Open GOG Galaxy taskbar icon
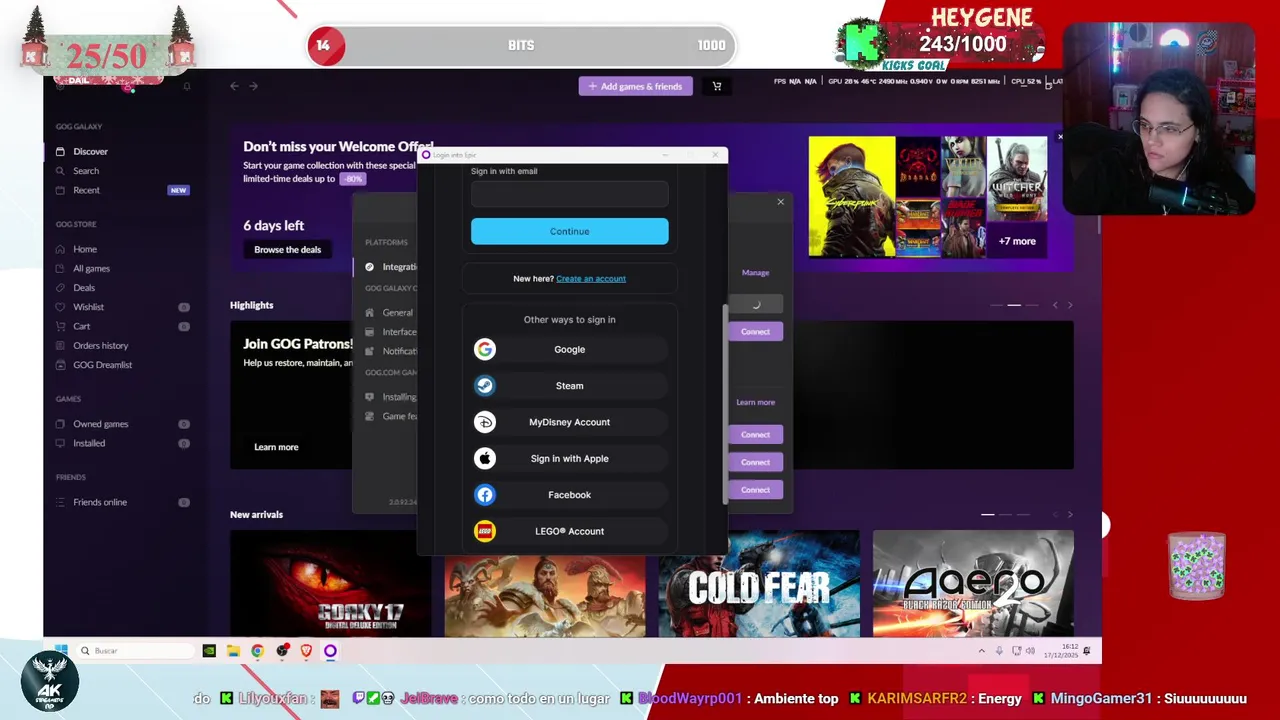Image resolution: width=1280 pixels, height=720 pixels. coord(330,651)
